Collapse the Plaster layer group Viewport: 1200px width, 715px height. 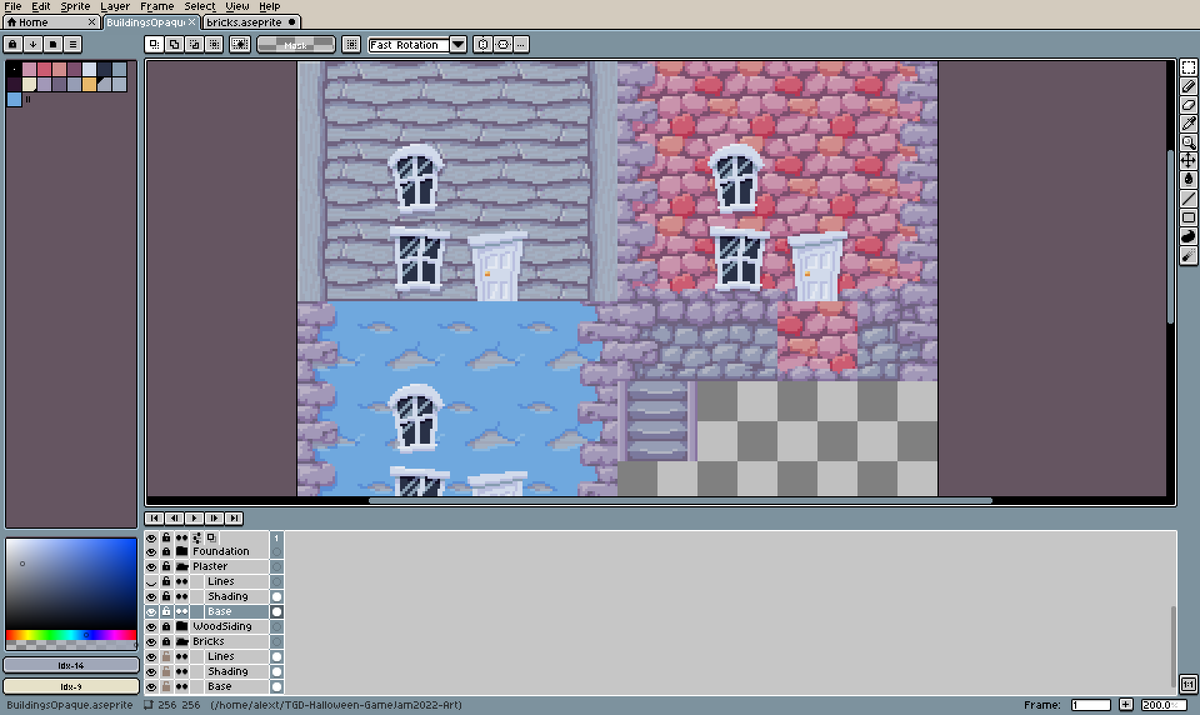[183, 566]
